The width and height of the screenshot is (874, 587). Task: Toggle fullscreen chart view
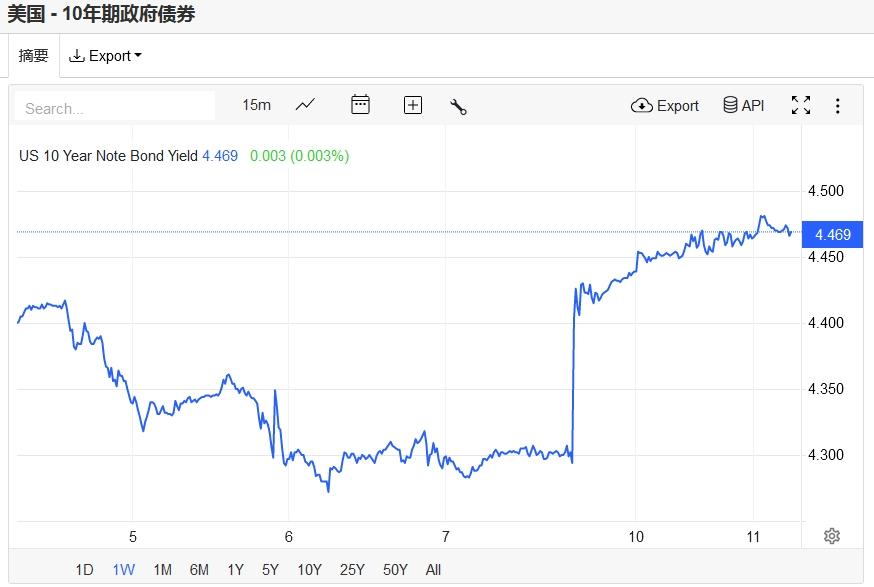800,105
